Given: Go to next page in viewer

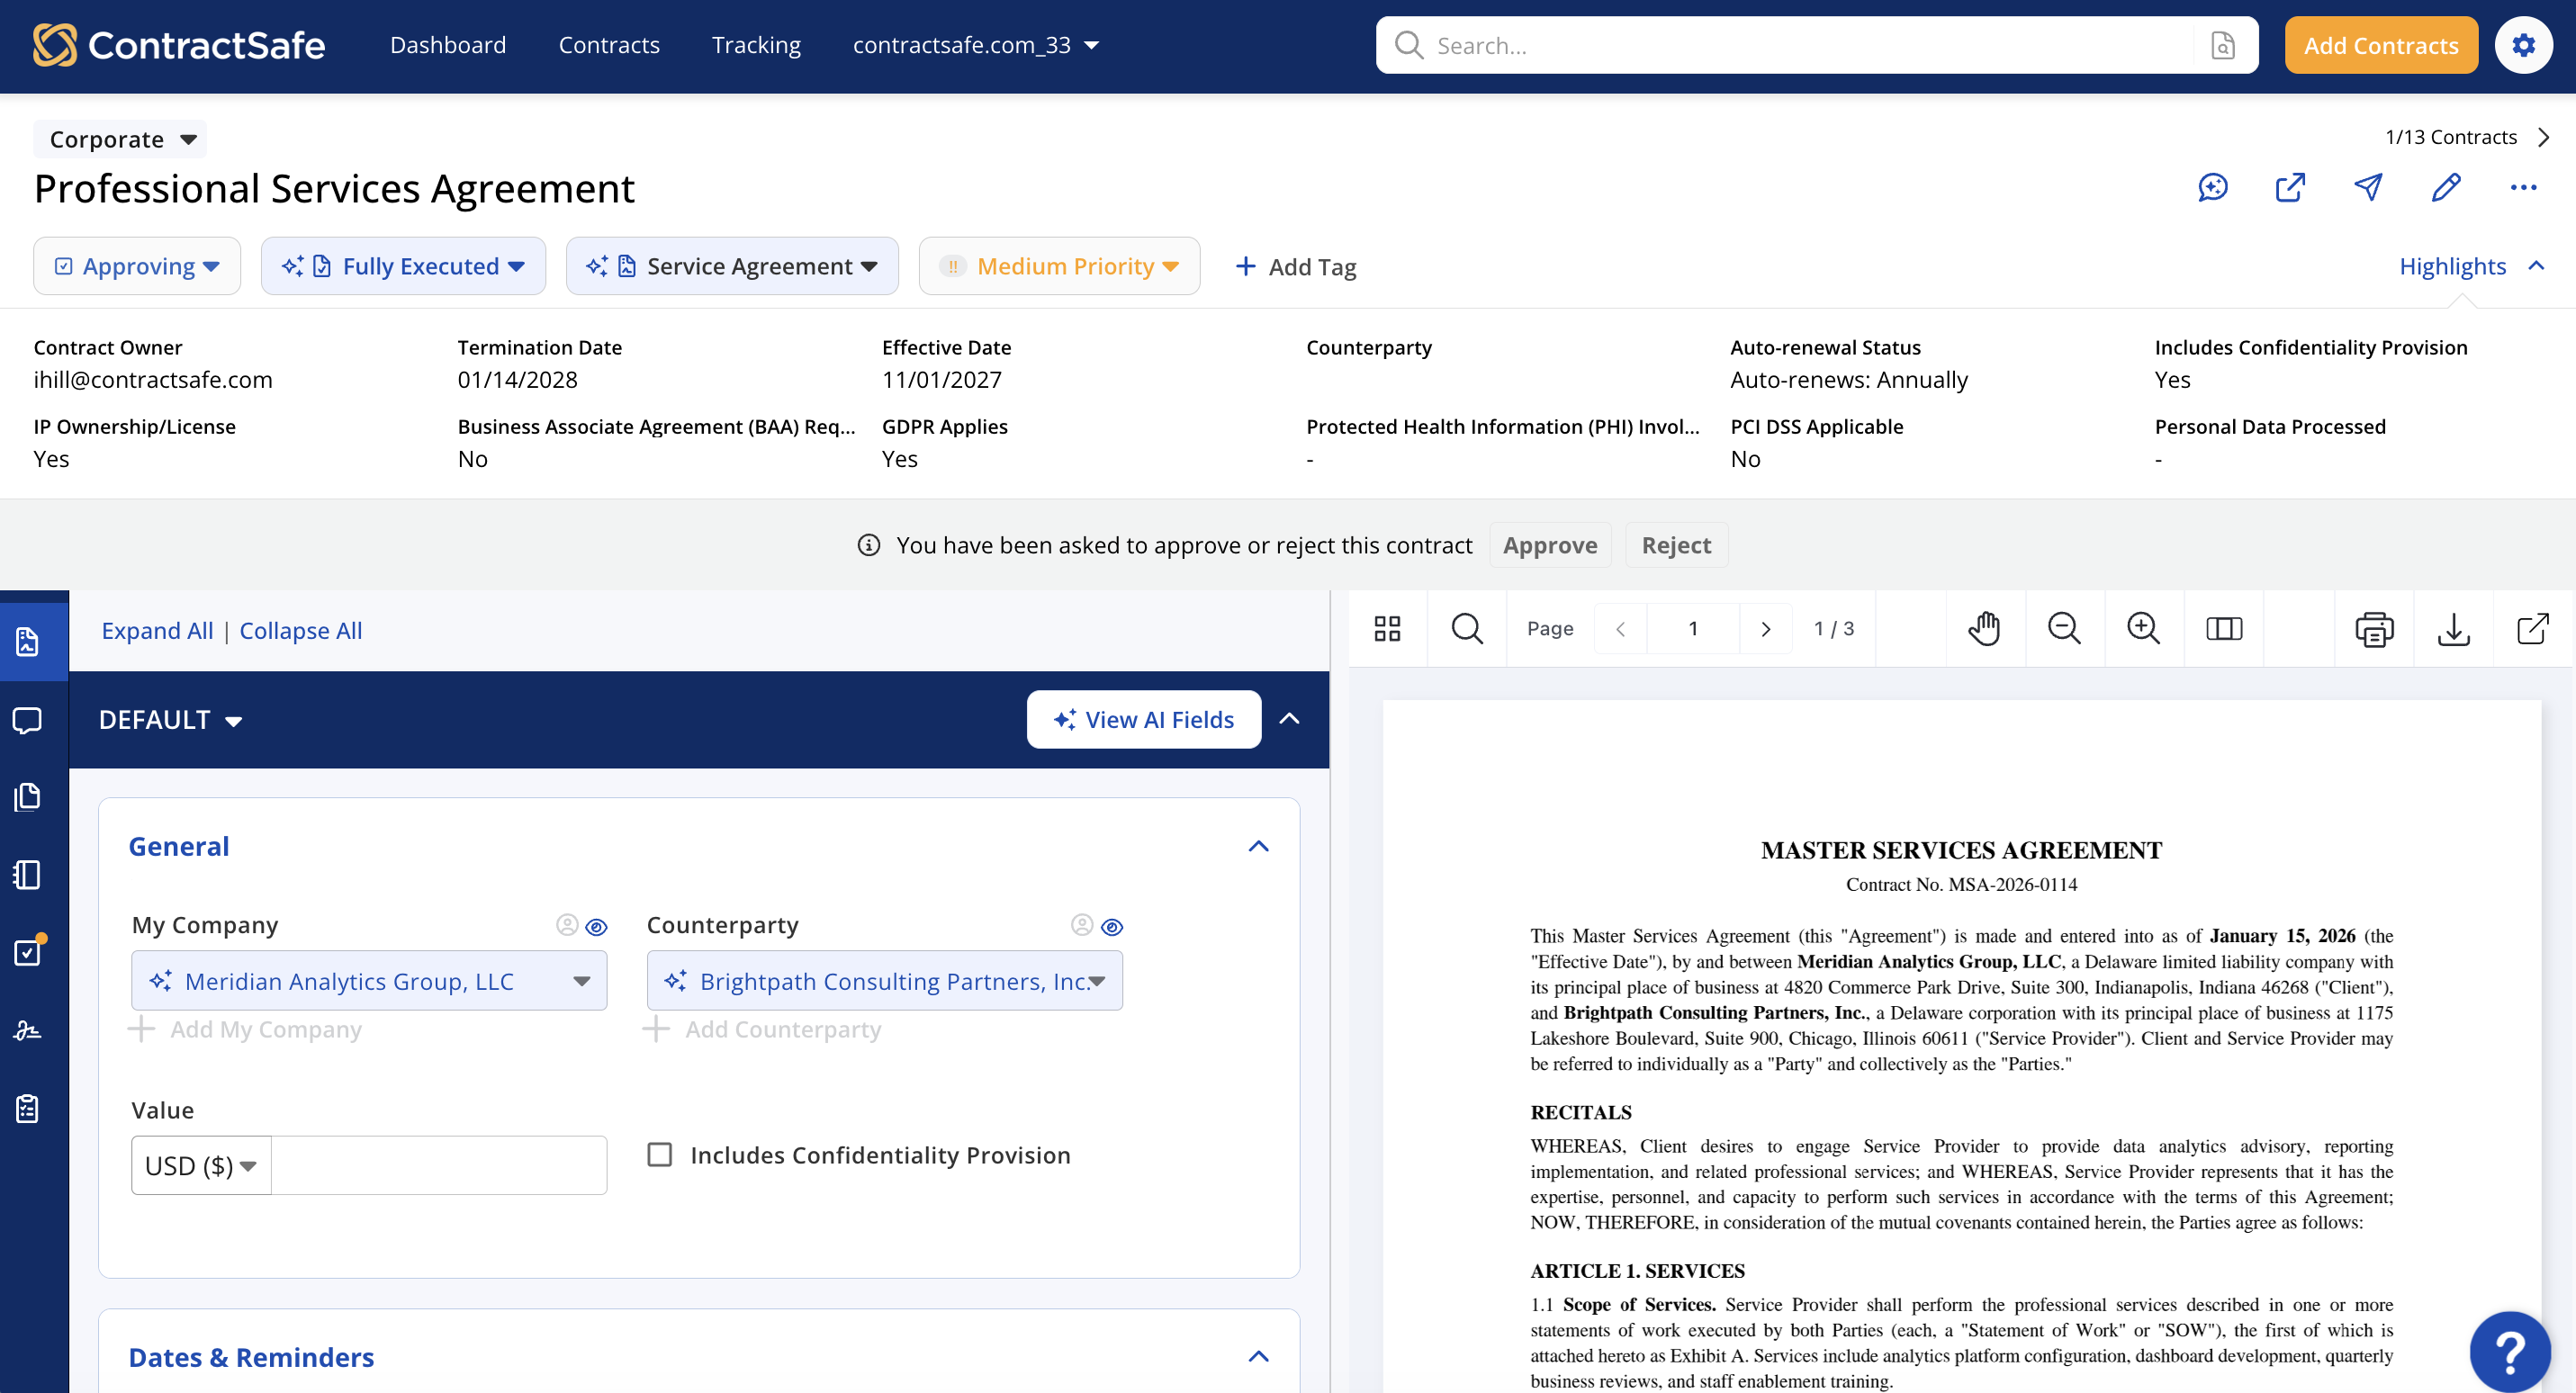Looking at the screenshot, I should (1765, 628).
